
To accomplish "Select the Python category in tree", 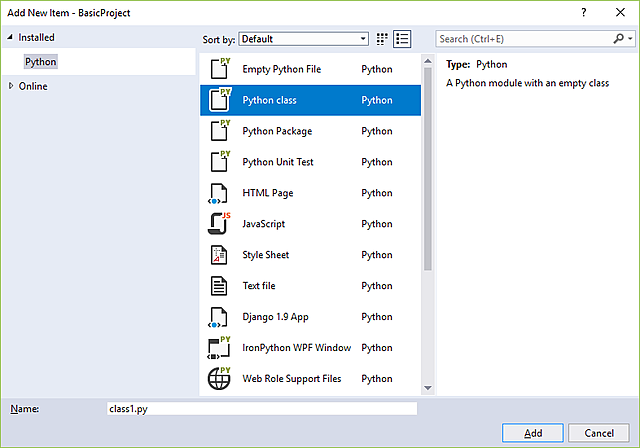I will (x=40, y=62).
